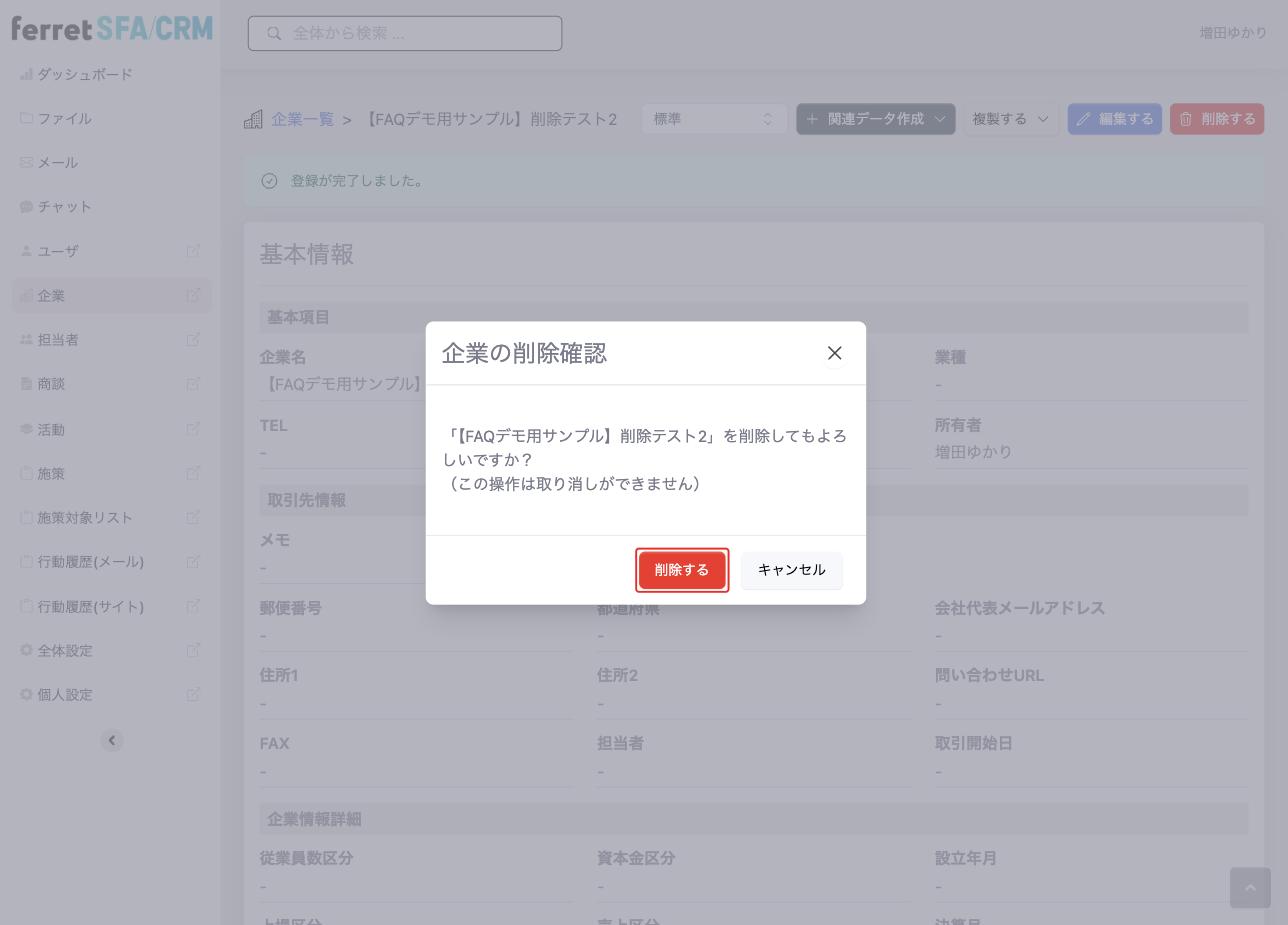This screenshot has height=925, width=1288.
Task: Open ファイル in the sidebar
Action: 64,118
